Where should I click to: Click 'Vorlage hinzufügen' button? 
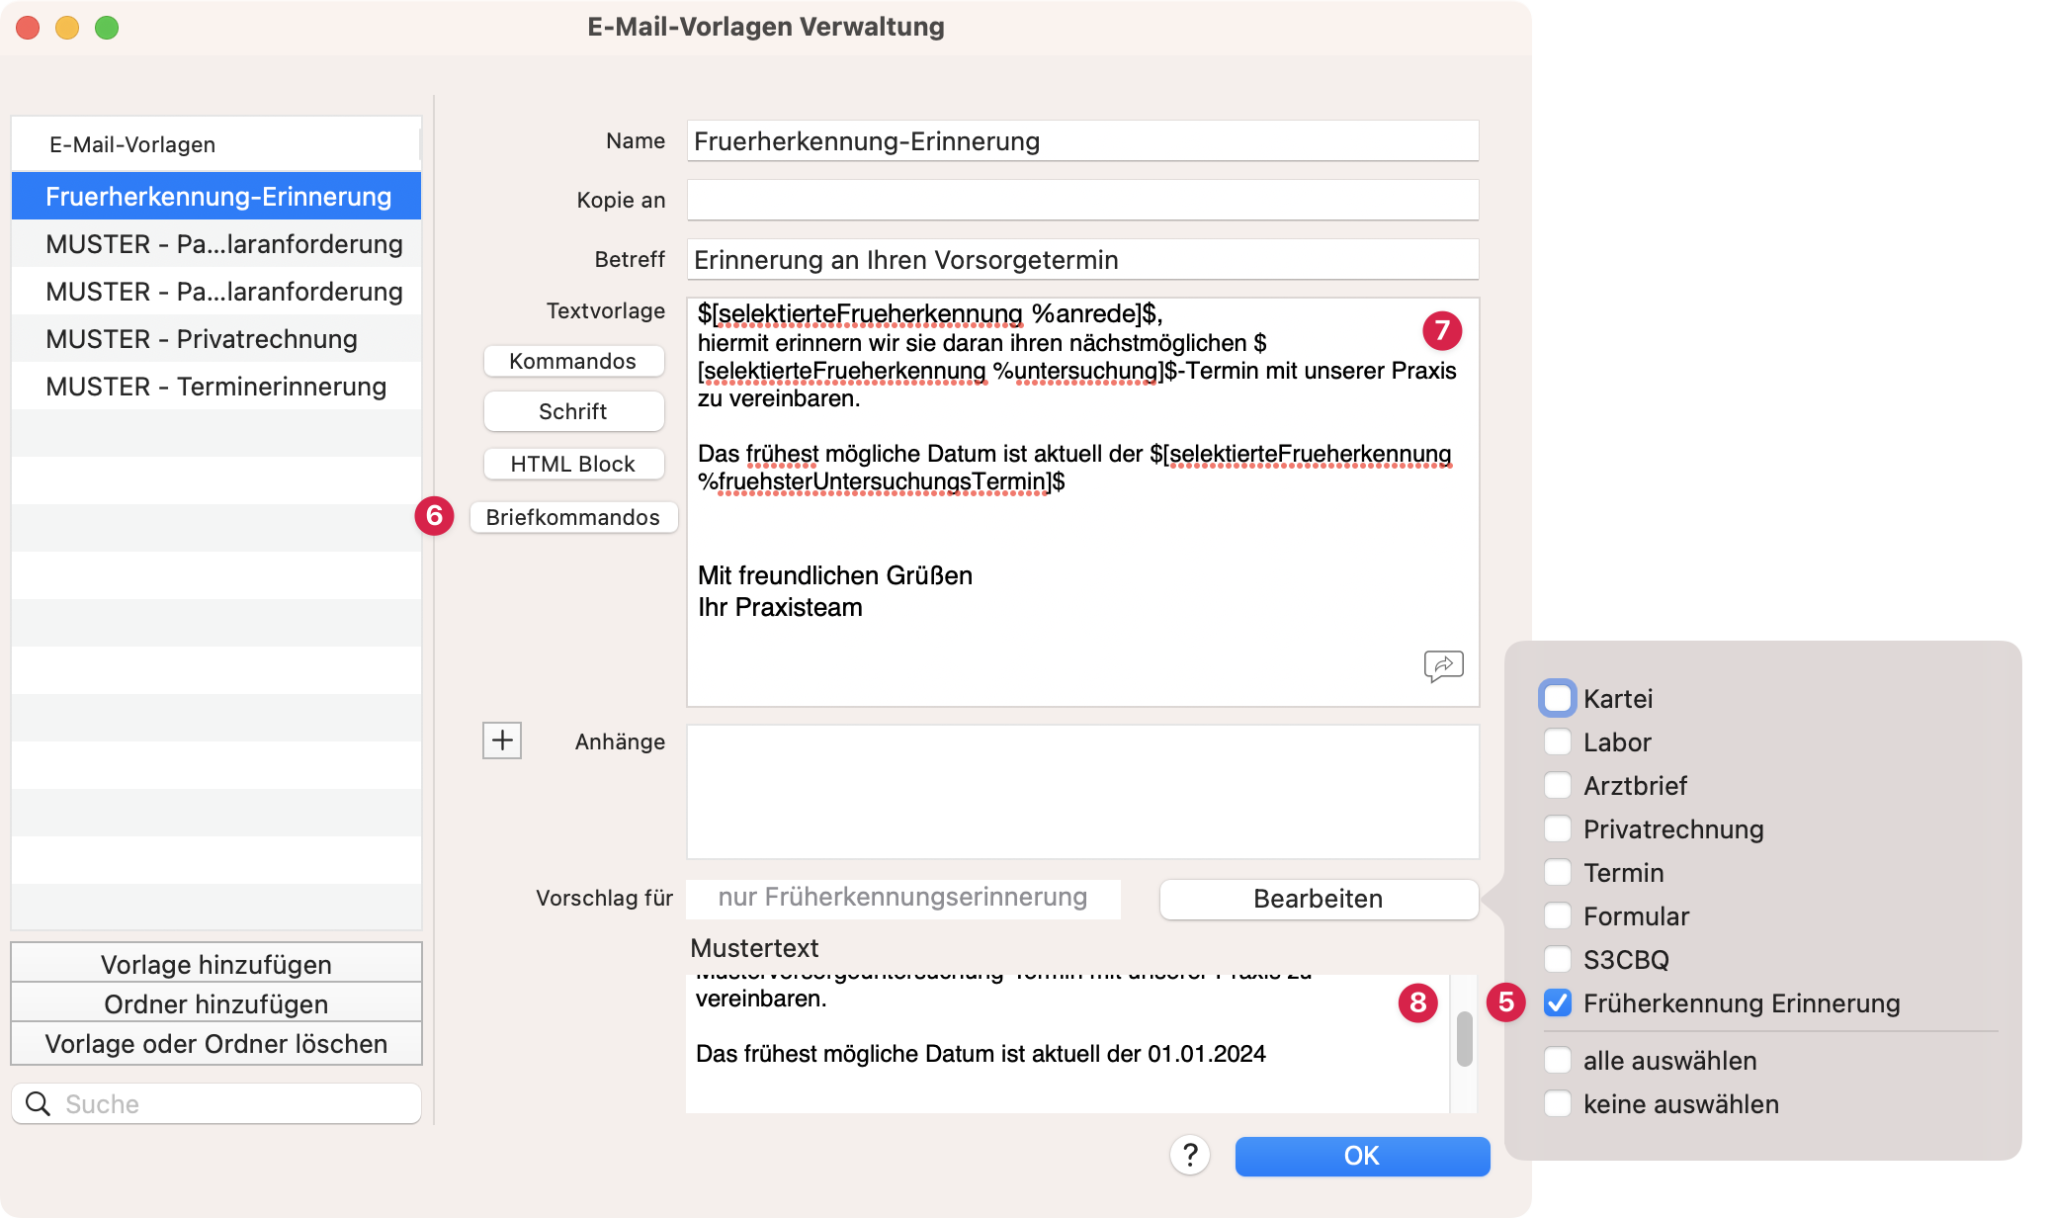tap(216, 964)
